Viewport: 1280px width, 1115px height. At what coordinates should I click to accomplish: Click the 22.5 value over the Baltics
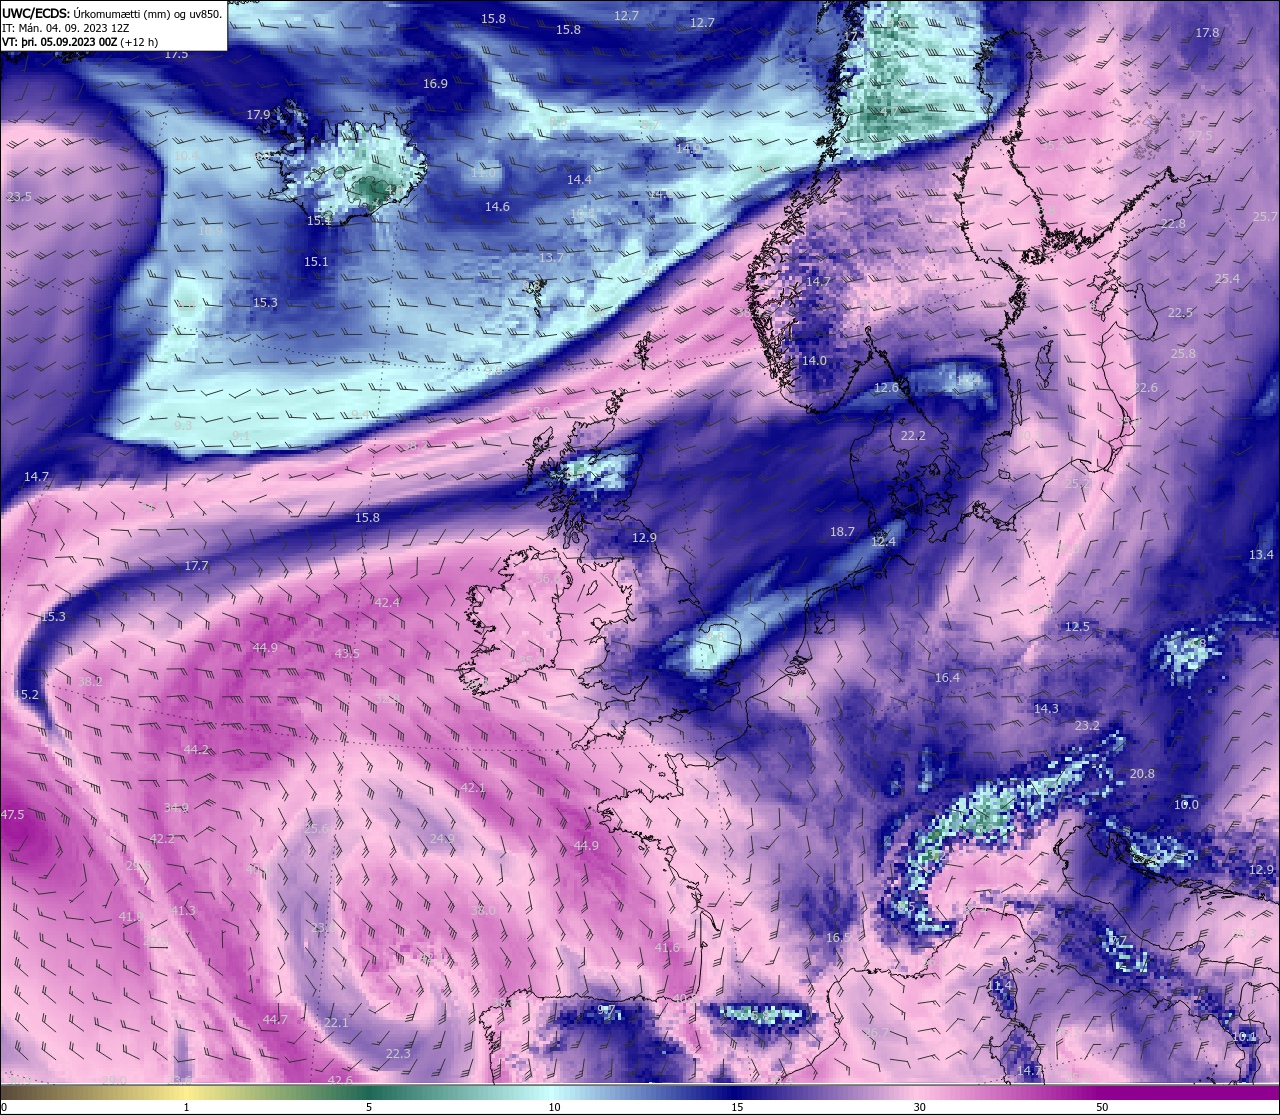point(1180,313)
